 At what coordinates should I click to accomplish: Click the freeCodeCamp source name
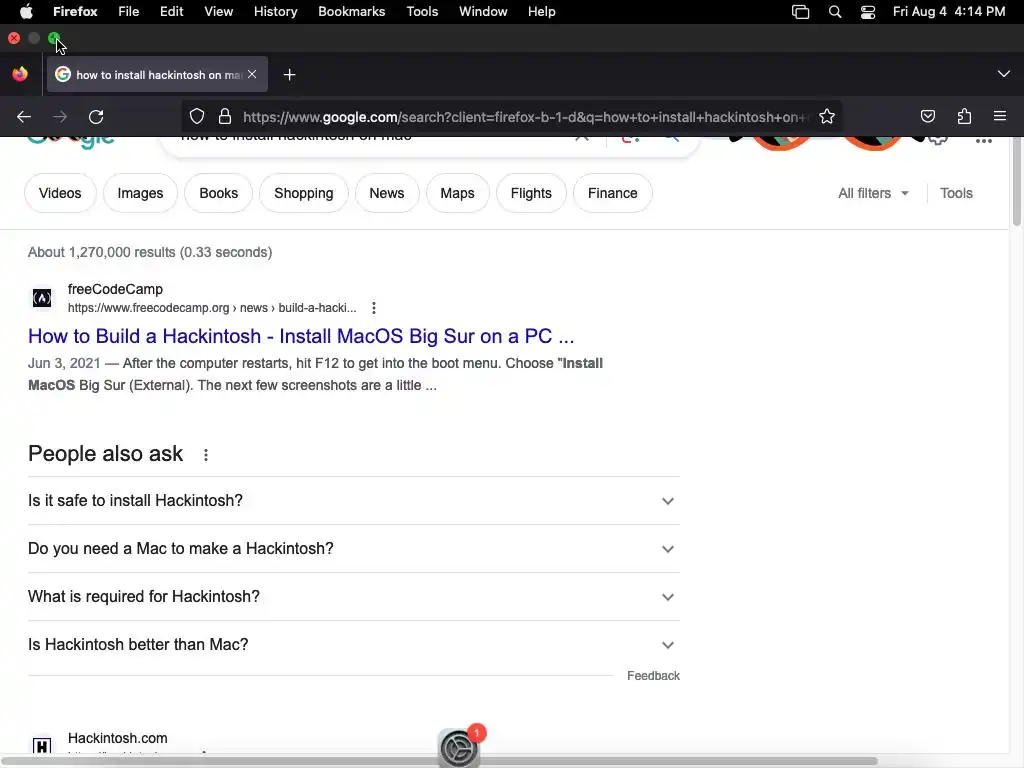(x=116, y=289)
